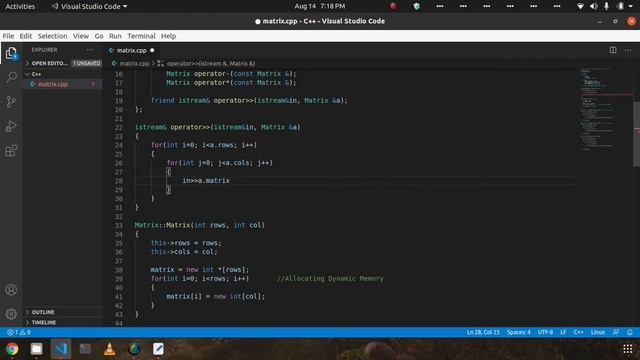
Task: Open Terminal from the dock
Action: click(x=85, y=349)
